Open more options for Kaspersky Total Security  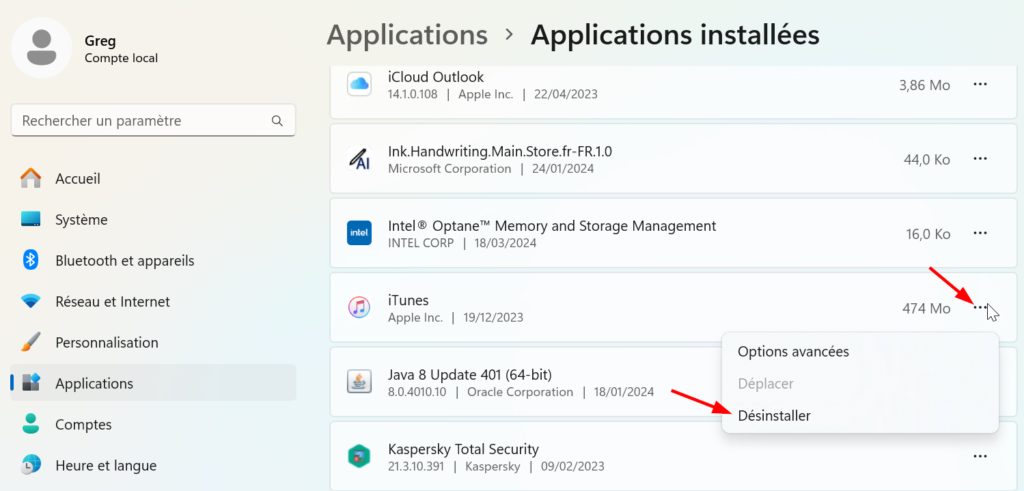[x=980, y=456]
